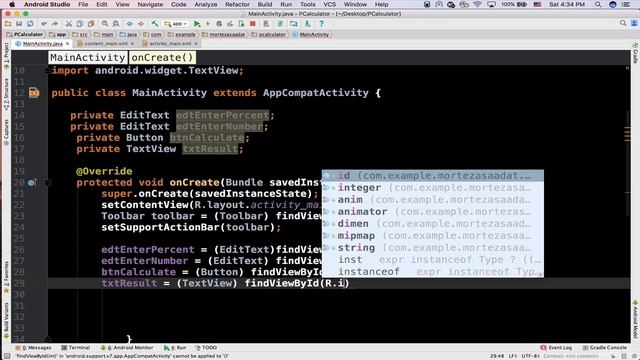
Task: Click the Make Project hammer icon
Action: [x=155, y=24]
